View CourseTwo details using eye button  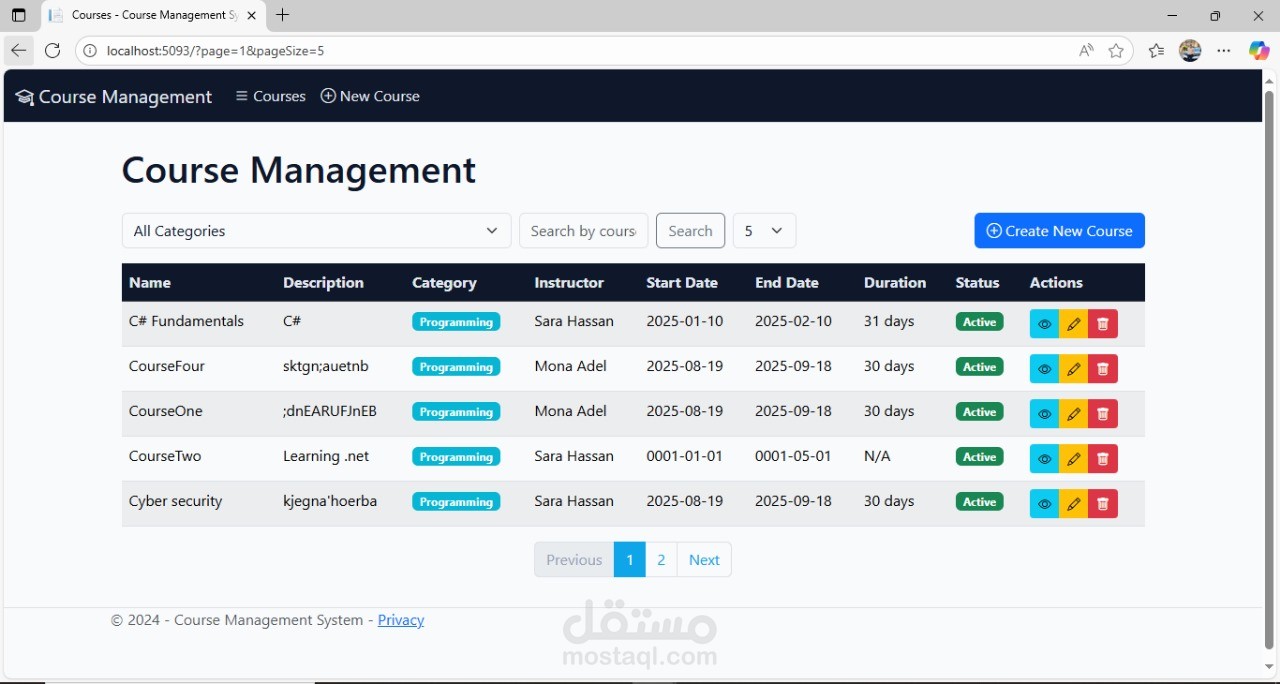pyautogui.click(x=1044, y=459)
